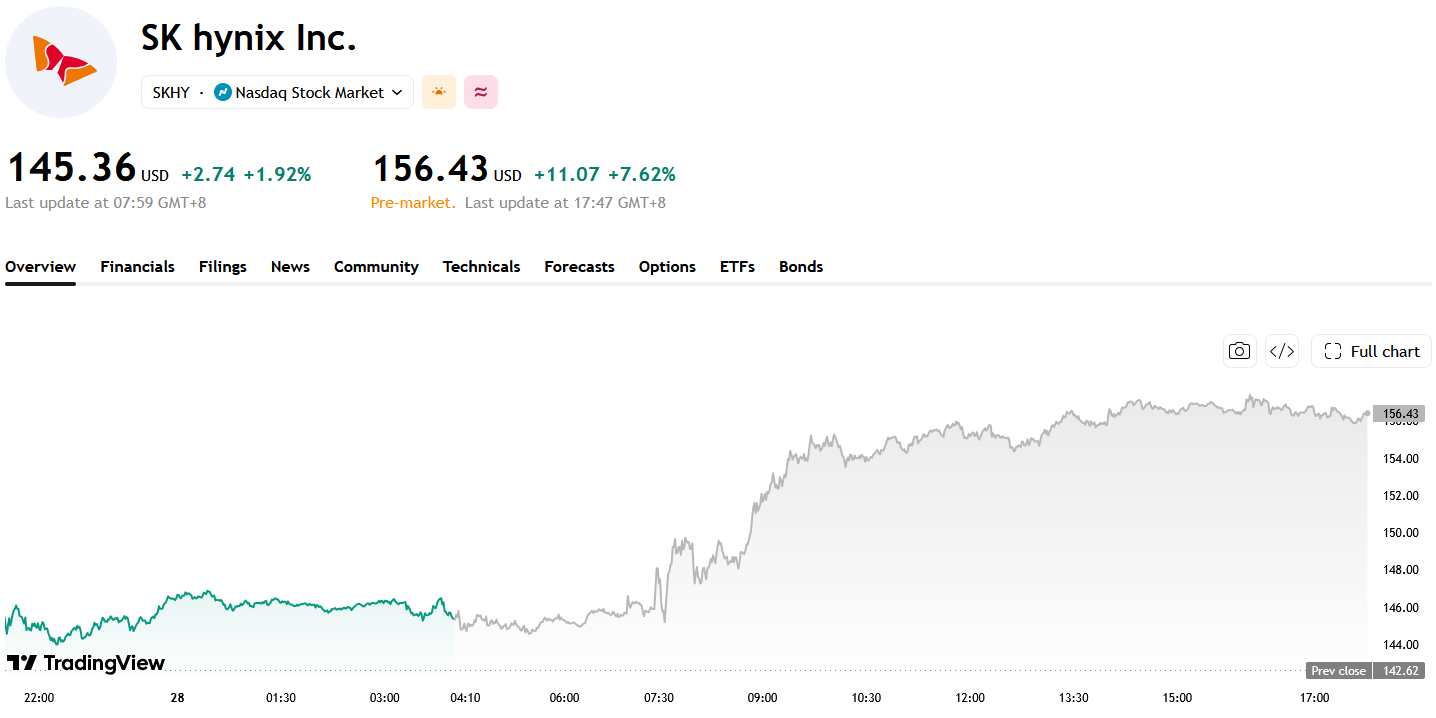This screenshot has height=718, width=1436.
Task: Take a chart snapshot with camera icon
Action: tap(1240, 351)
